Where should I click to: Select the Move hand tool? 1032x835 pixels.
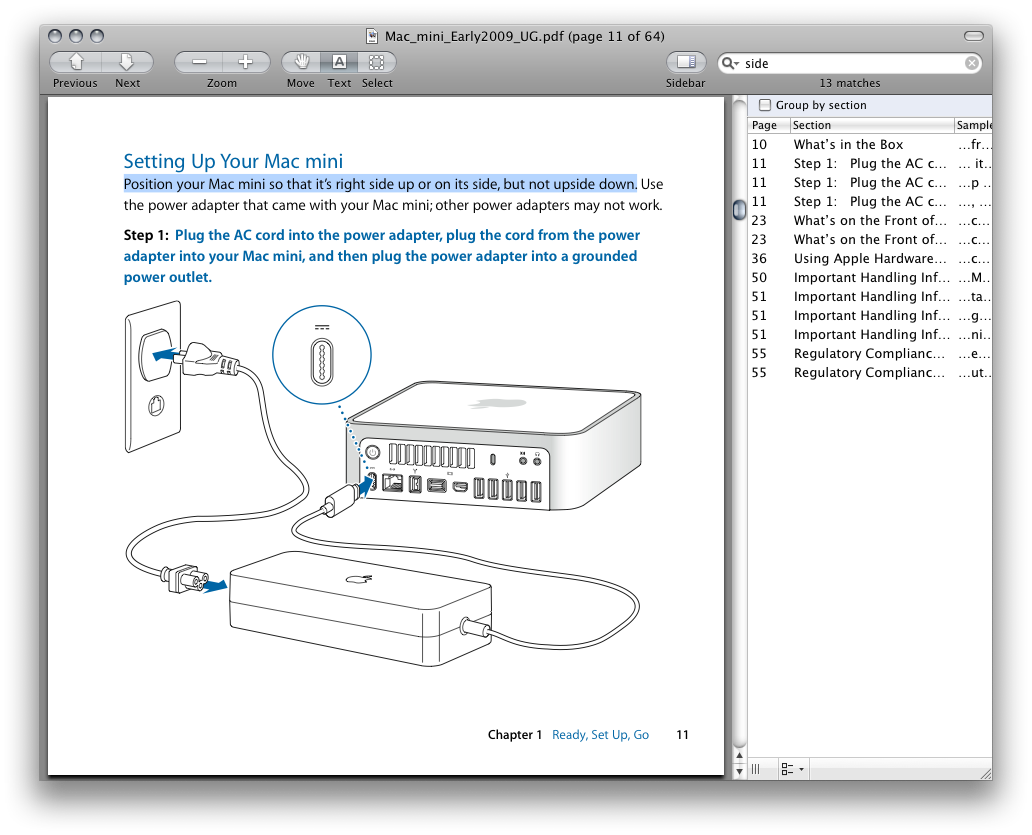(x=301, y=62)
